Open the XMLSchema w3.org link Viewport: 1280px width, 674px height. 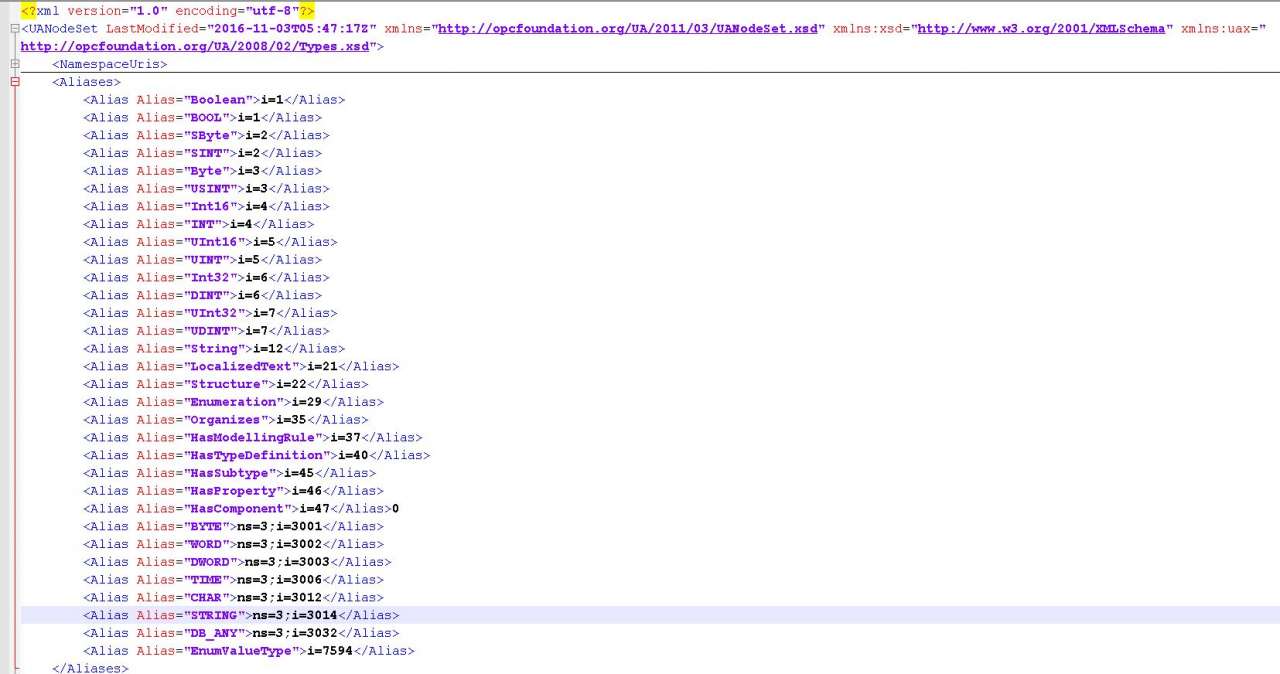(x=1041, y=29)
